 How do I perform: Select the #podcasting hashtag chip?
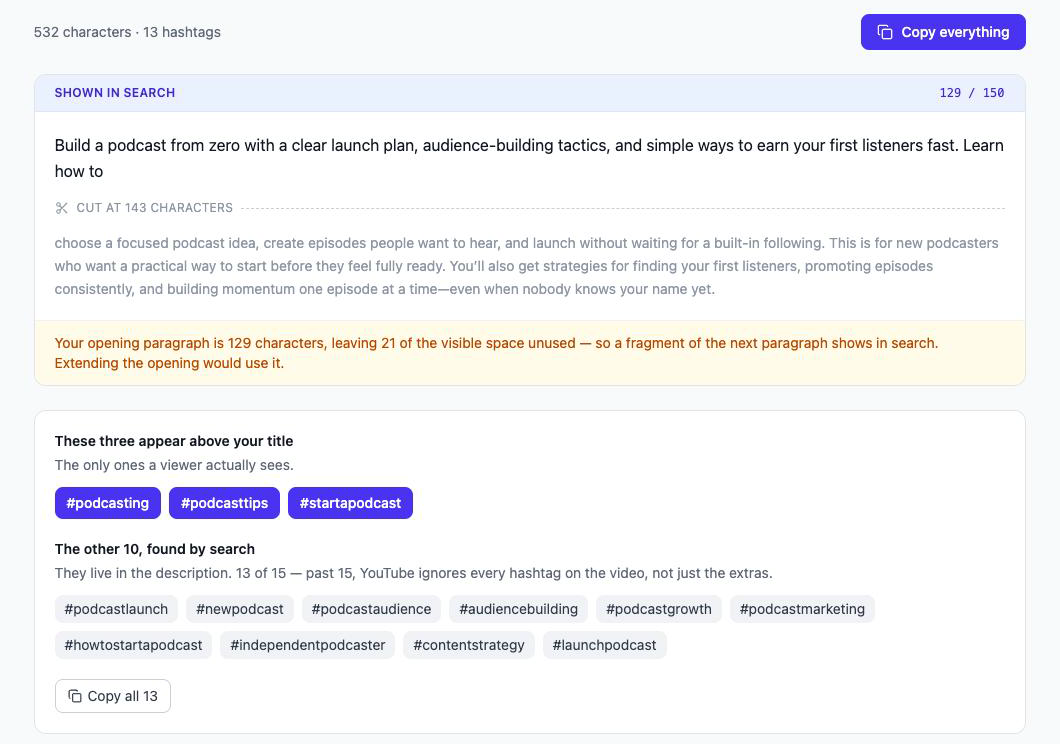point(107,503)
